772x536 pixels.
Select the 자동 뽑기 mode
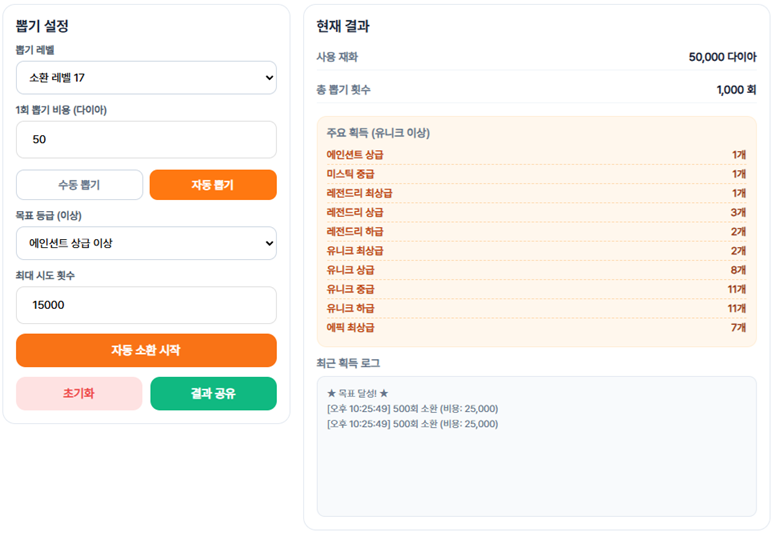(x=213, y=185)
